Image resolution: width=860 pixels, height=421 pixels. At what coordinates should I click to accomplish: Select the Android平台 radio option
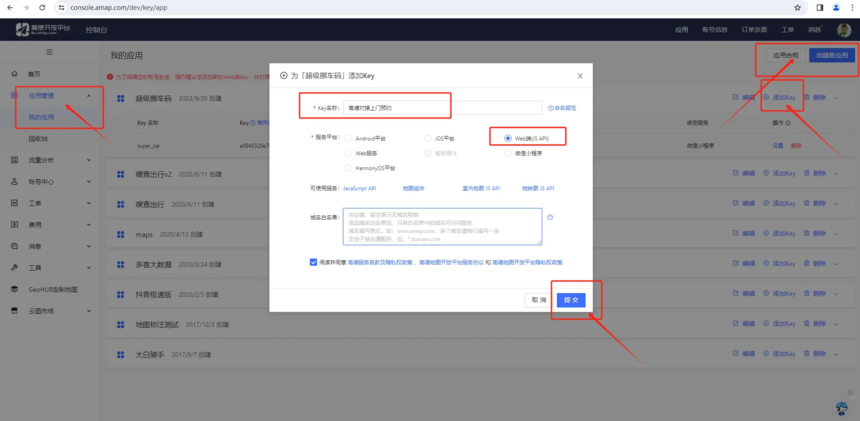point(348,138)
